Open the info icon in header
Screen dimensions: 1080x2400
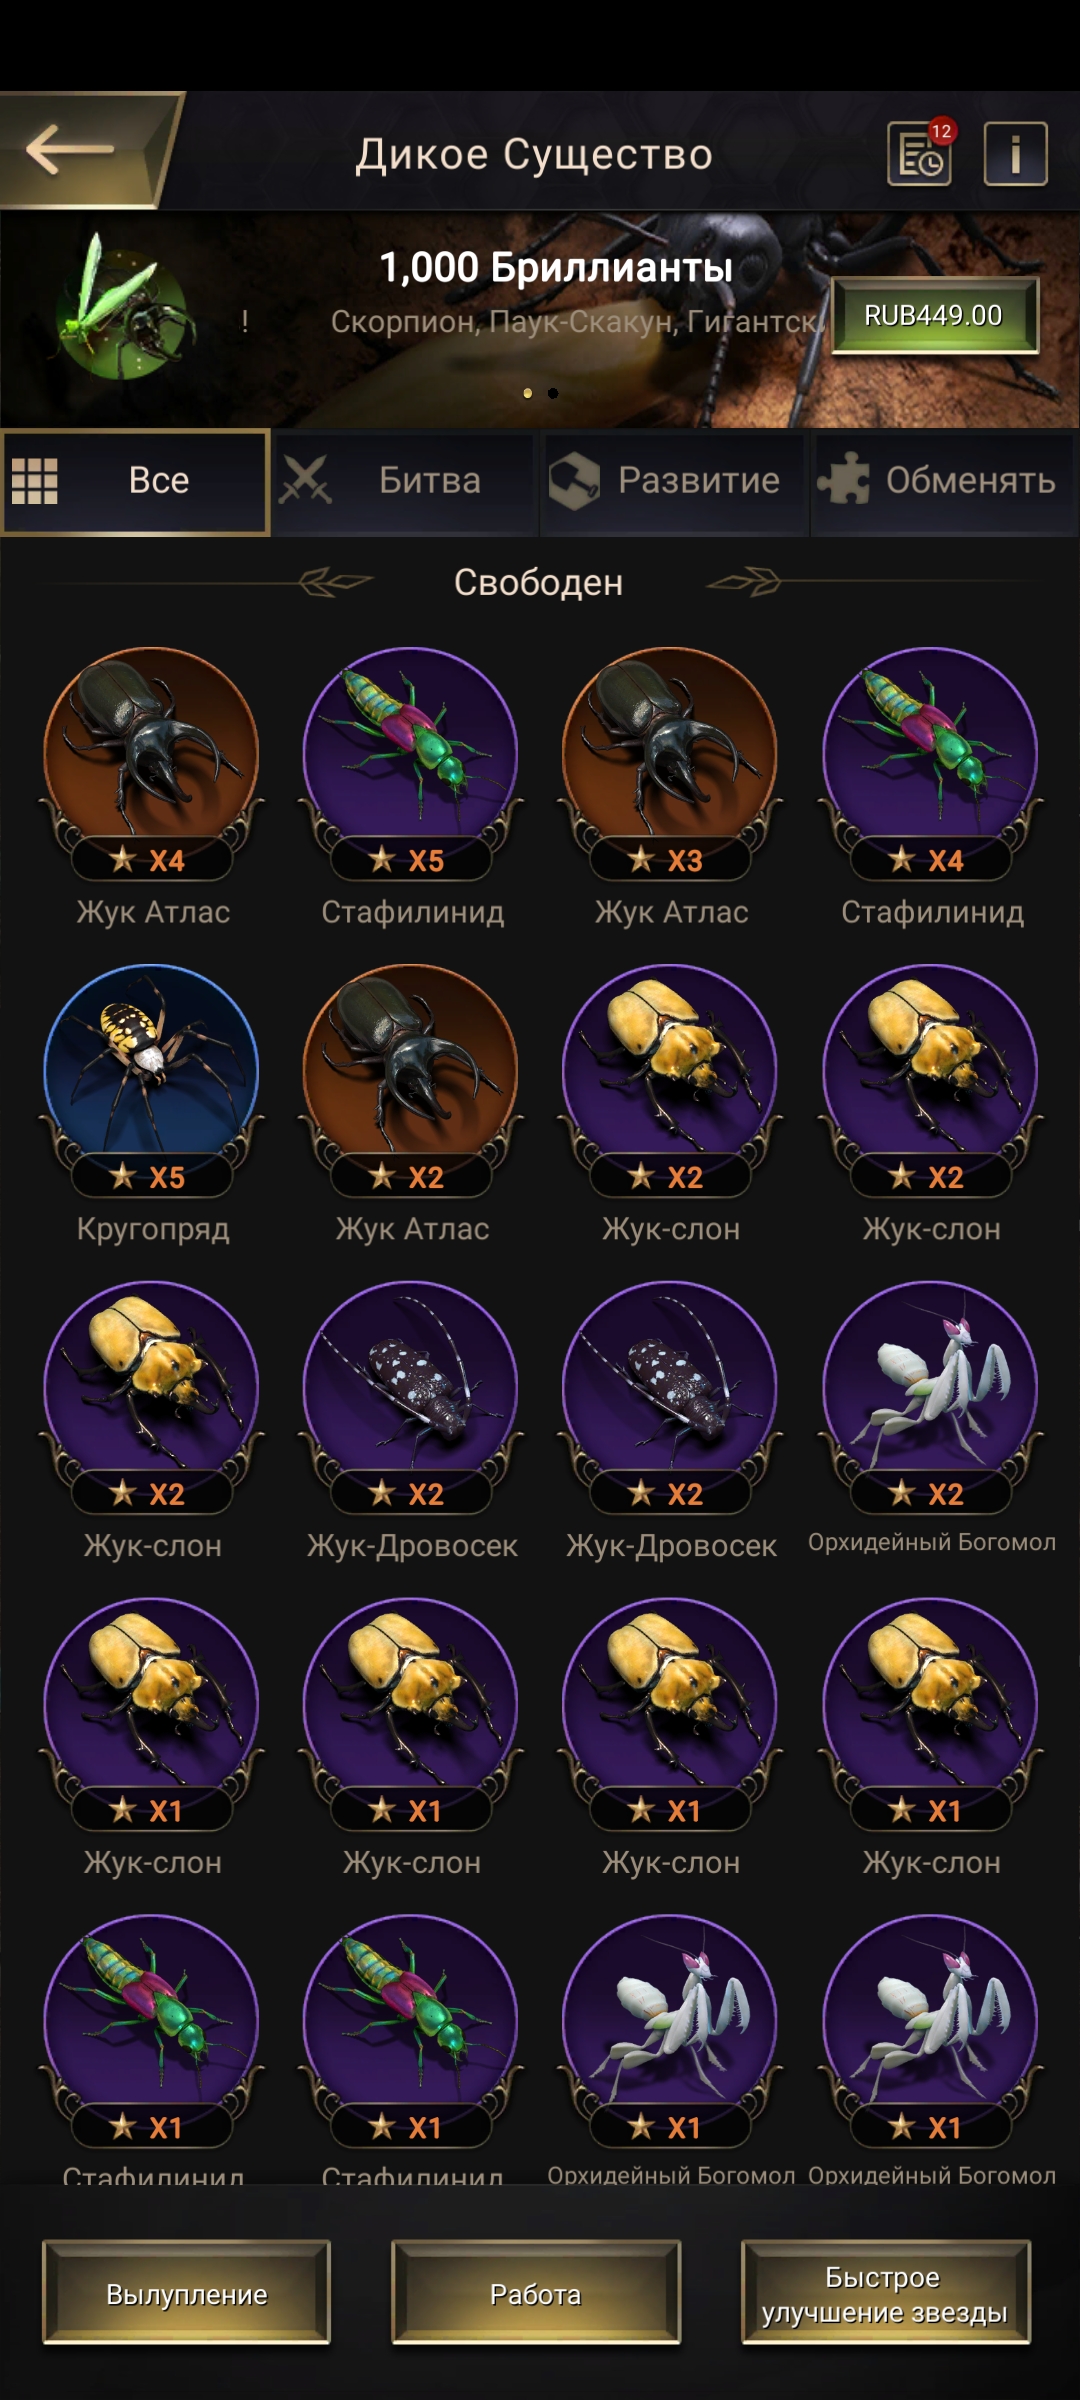pos(1015,154)
